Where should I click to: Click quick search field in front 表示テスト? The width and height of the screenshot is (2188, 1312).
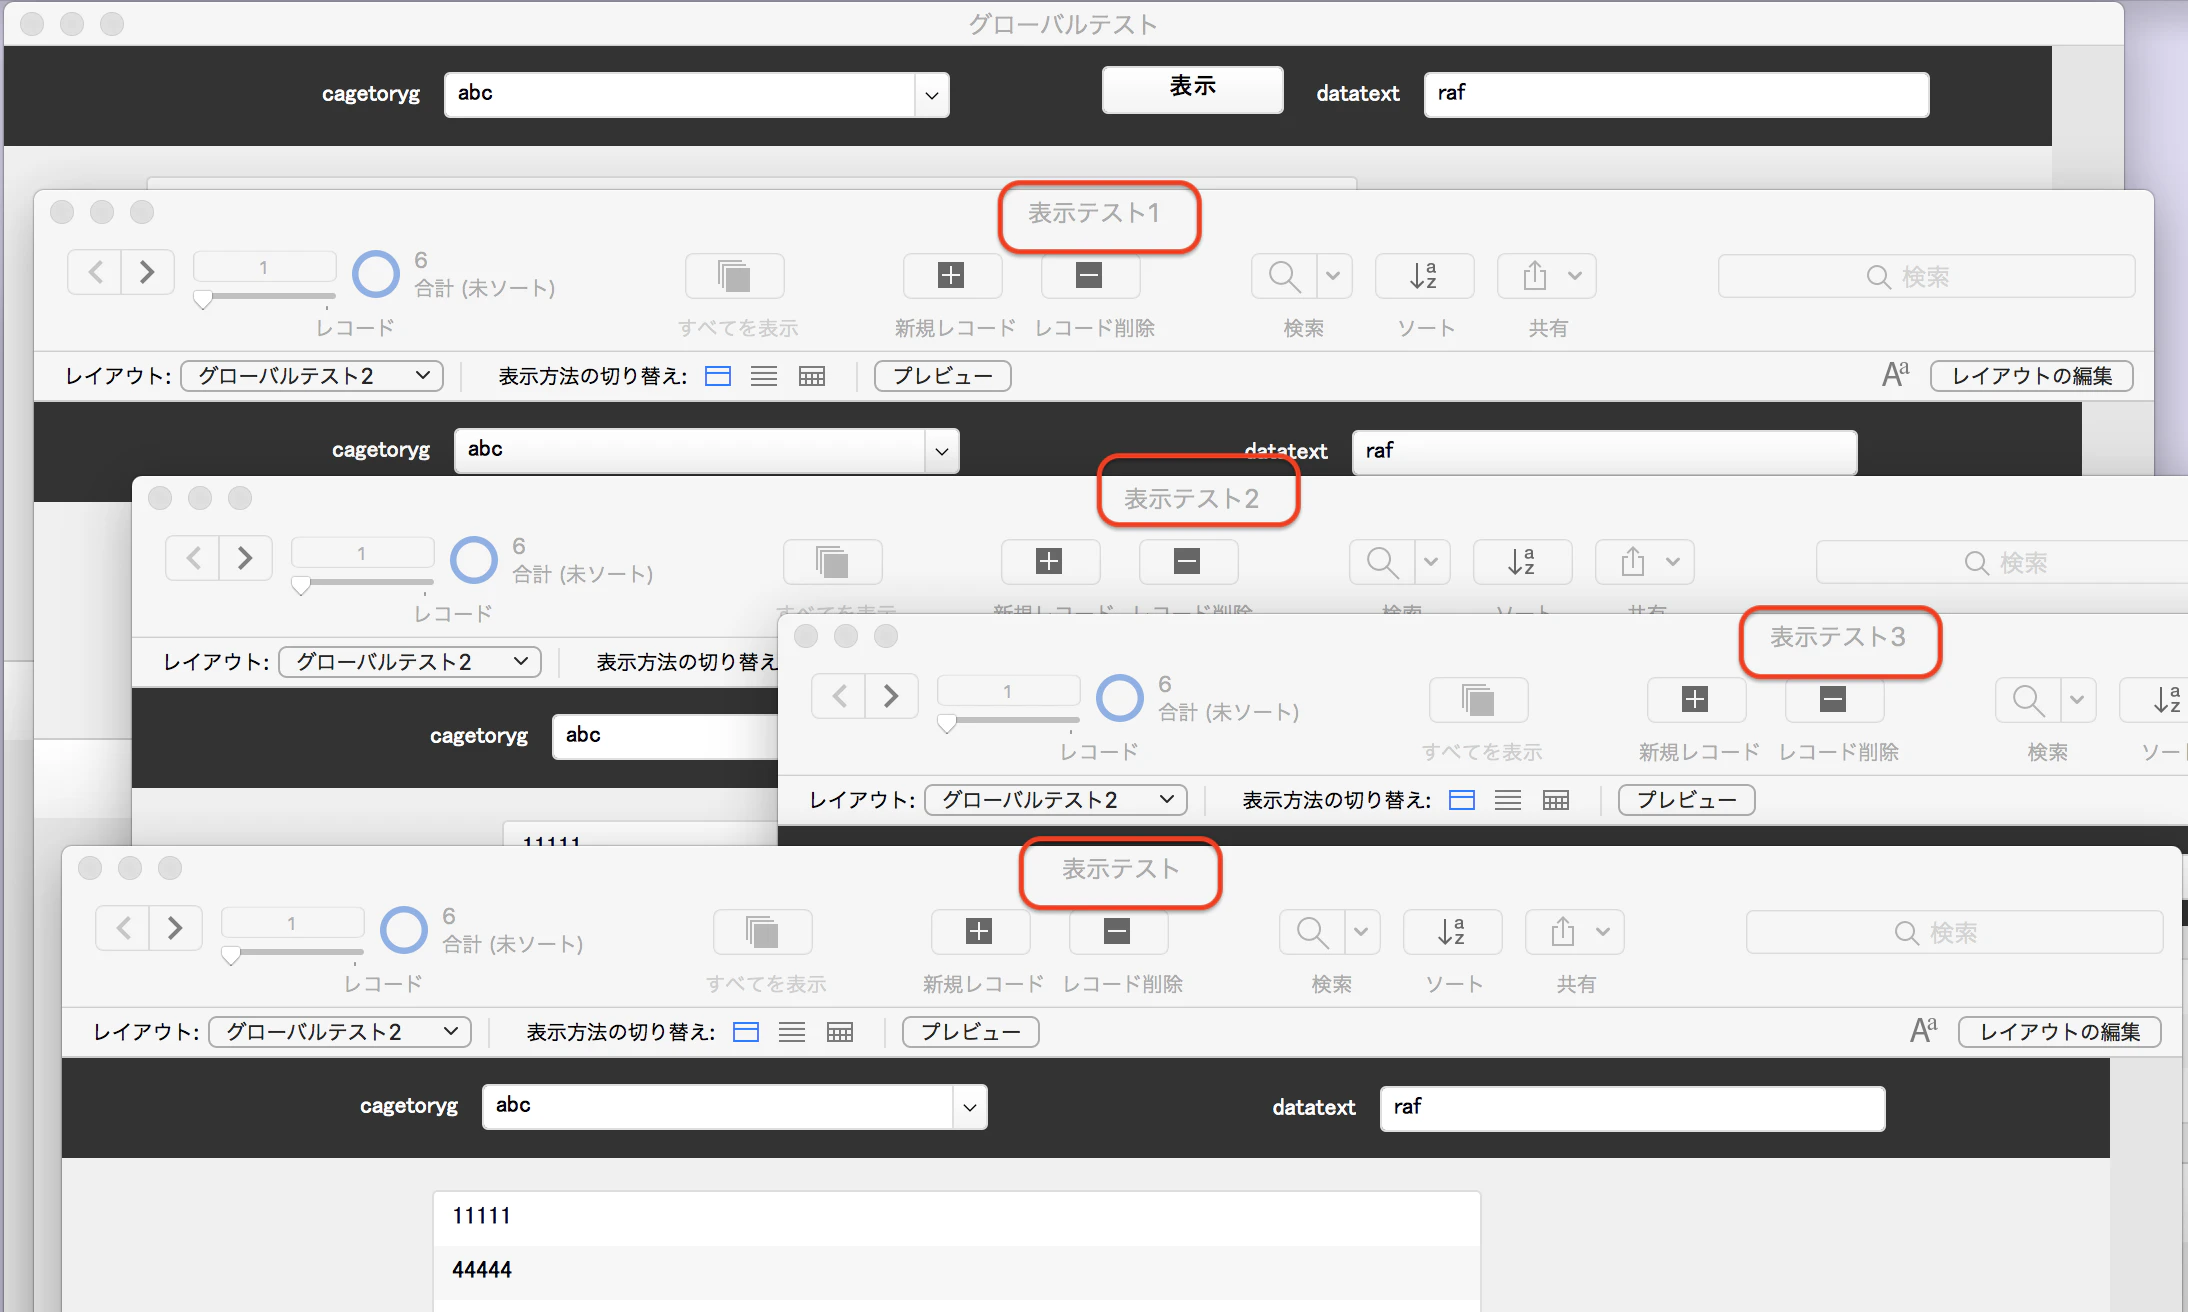(1954, 932)
